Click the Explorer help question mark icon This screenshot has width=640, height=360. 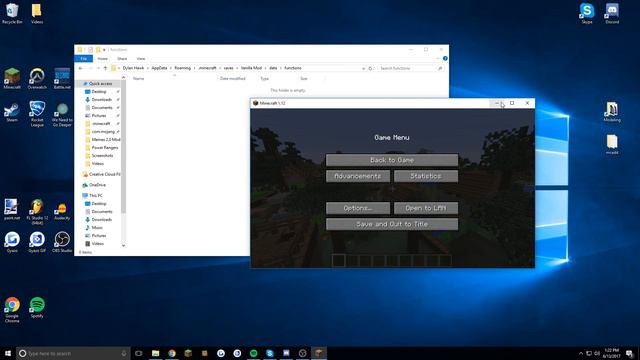[445, 59]
